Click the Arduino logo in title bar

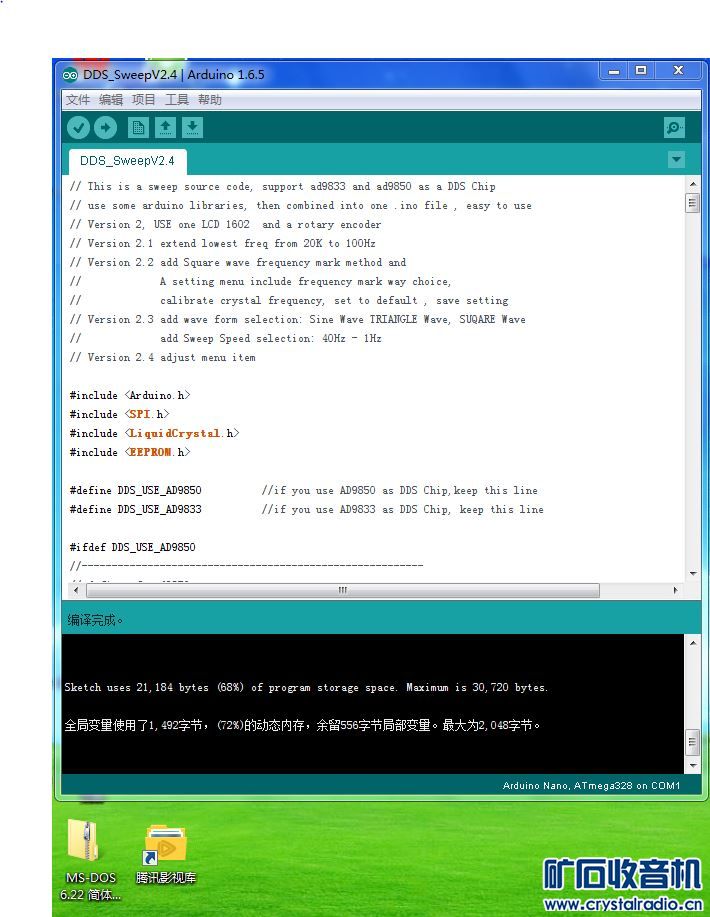[70, 75]
